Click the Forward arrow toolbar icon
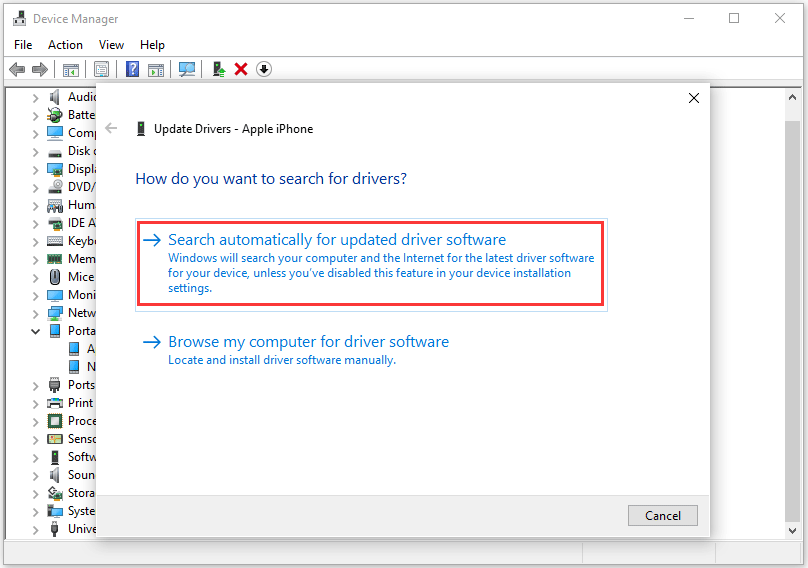This screenshot has width=808, height=568. pos(40,69)
